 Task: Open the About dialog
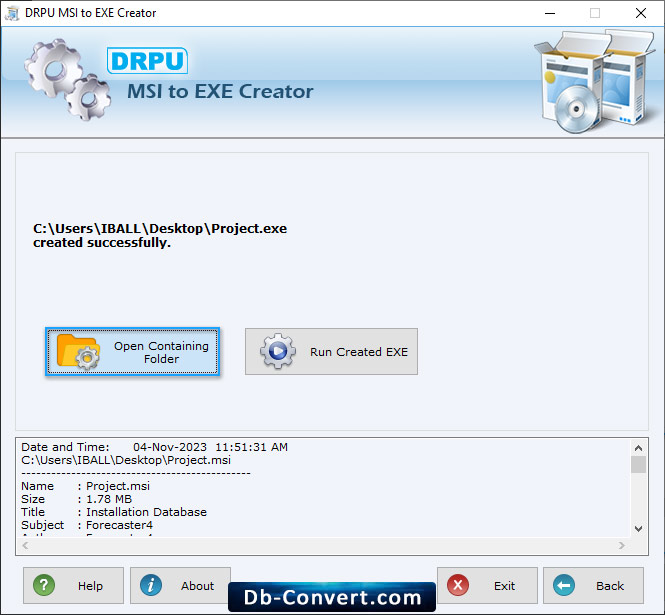[x=180, y=585]
